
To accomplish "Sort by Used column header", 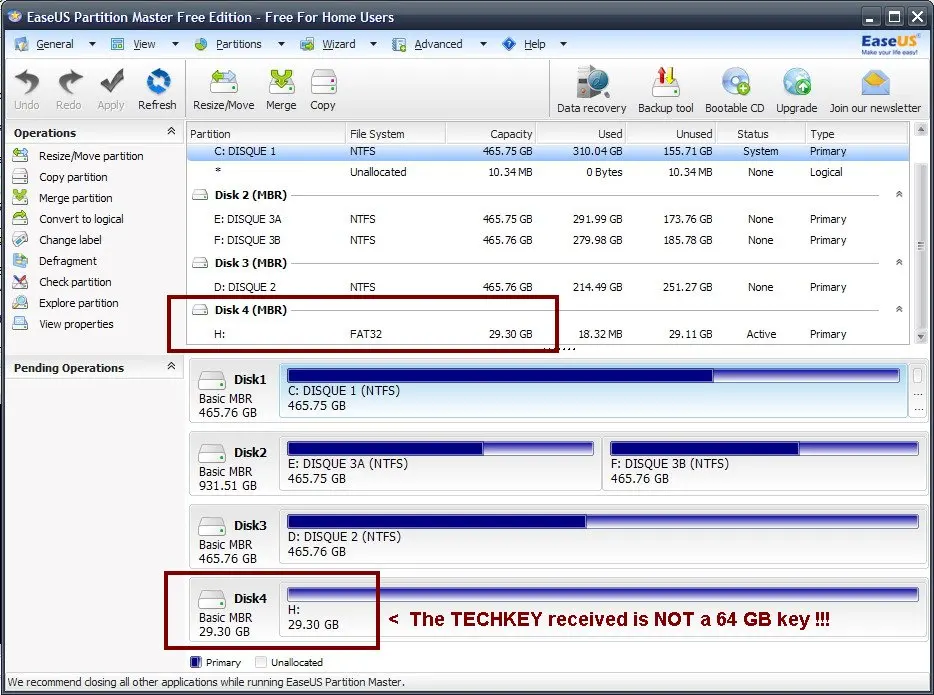I will point(581,134).
